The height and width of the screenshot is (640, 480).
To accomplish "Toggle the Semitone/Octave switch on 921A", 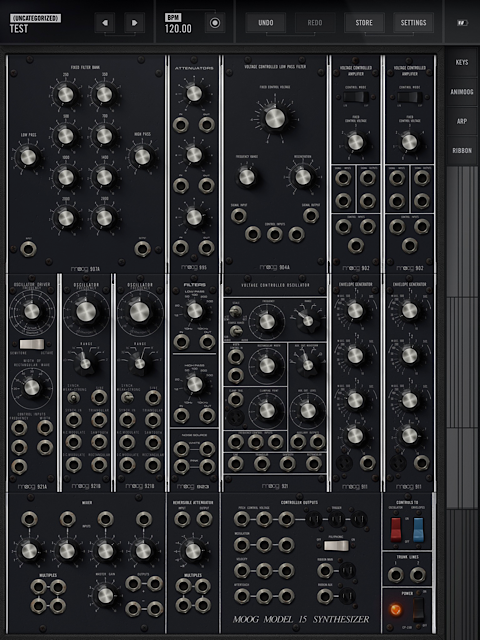I will (x=32, y=344).
